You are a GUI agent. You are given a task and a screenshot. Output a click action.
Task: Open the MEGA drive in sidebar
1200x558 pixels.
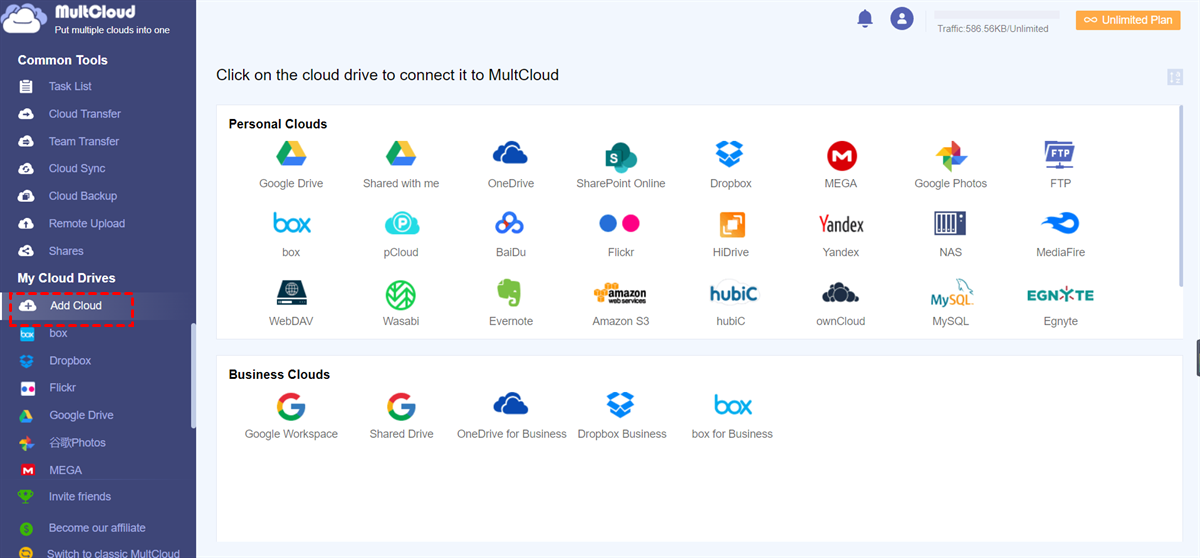click(x=65, y=470)
